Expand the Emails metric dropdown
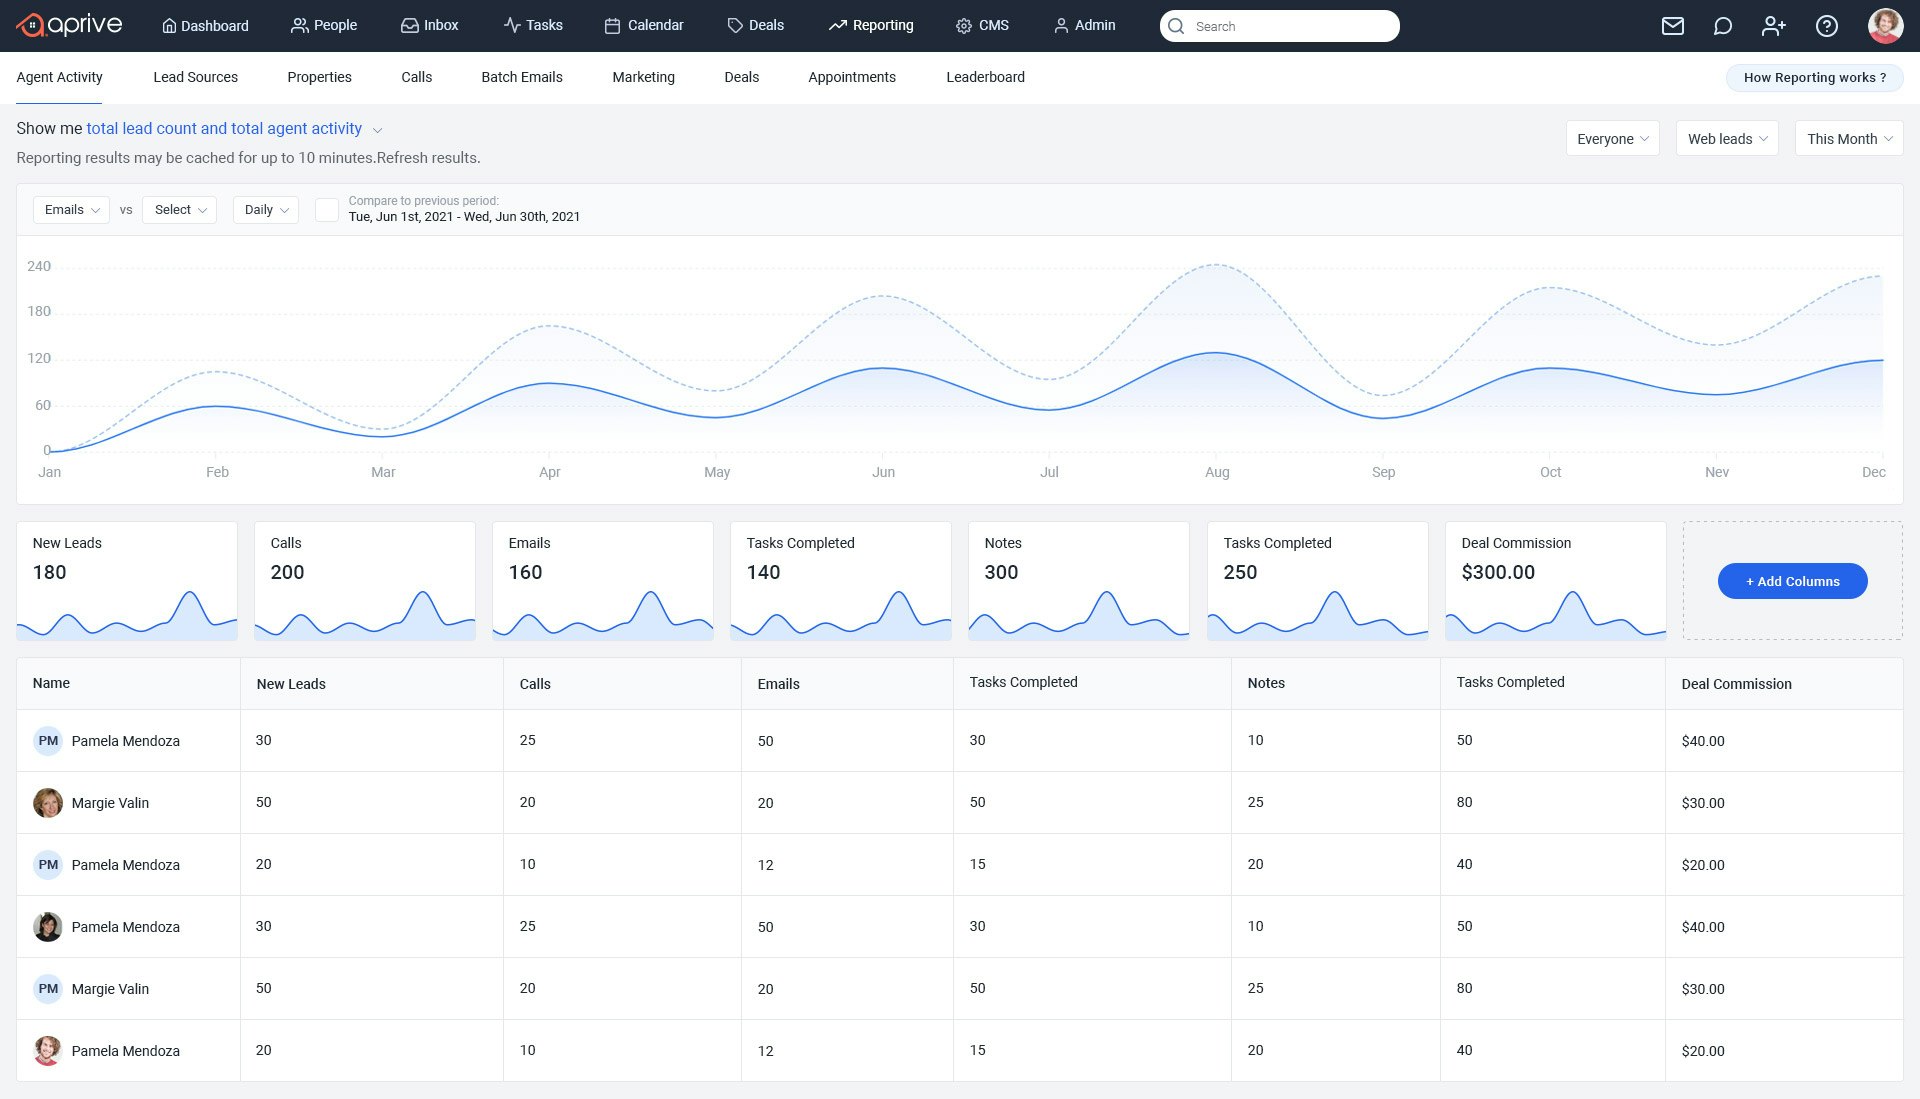1920x1099 pixels. pyautogui.click(x=71, y=209)
